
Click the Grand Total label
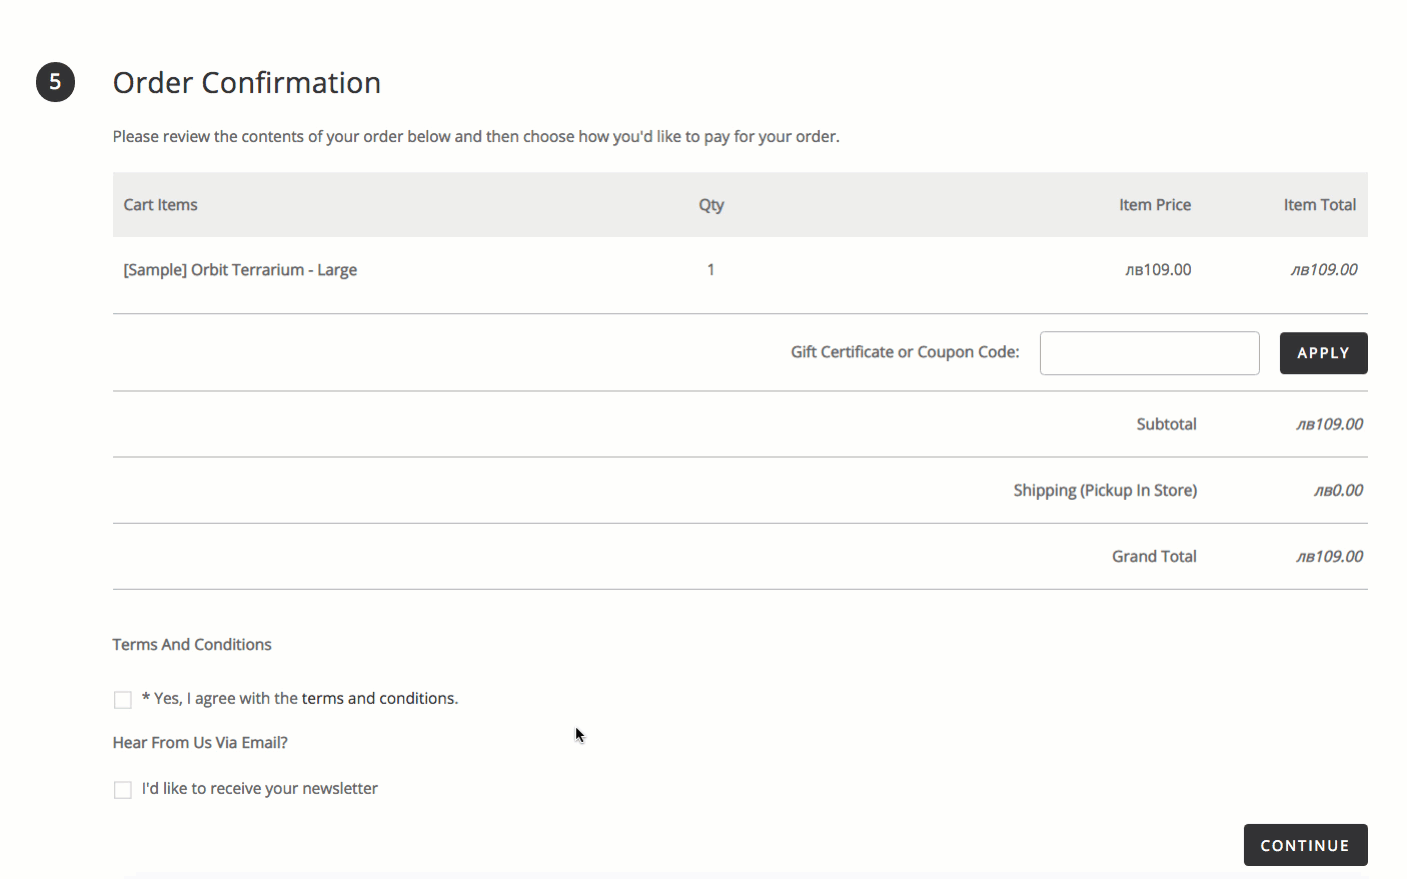coord(1154,556)
